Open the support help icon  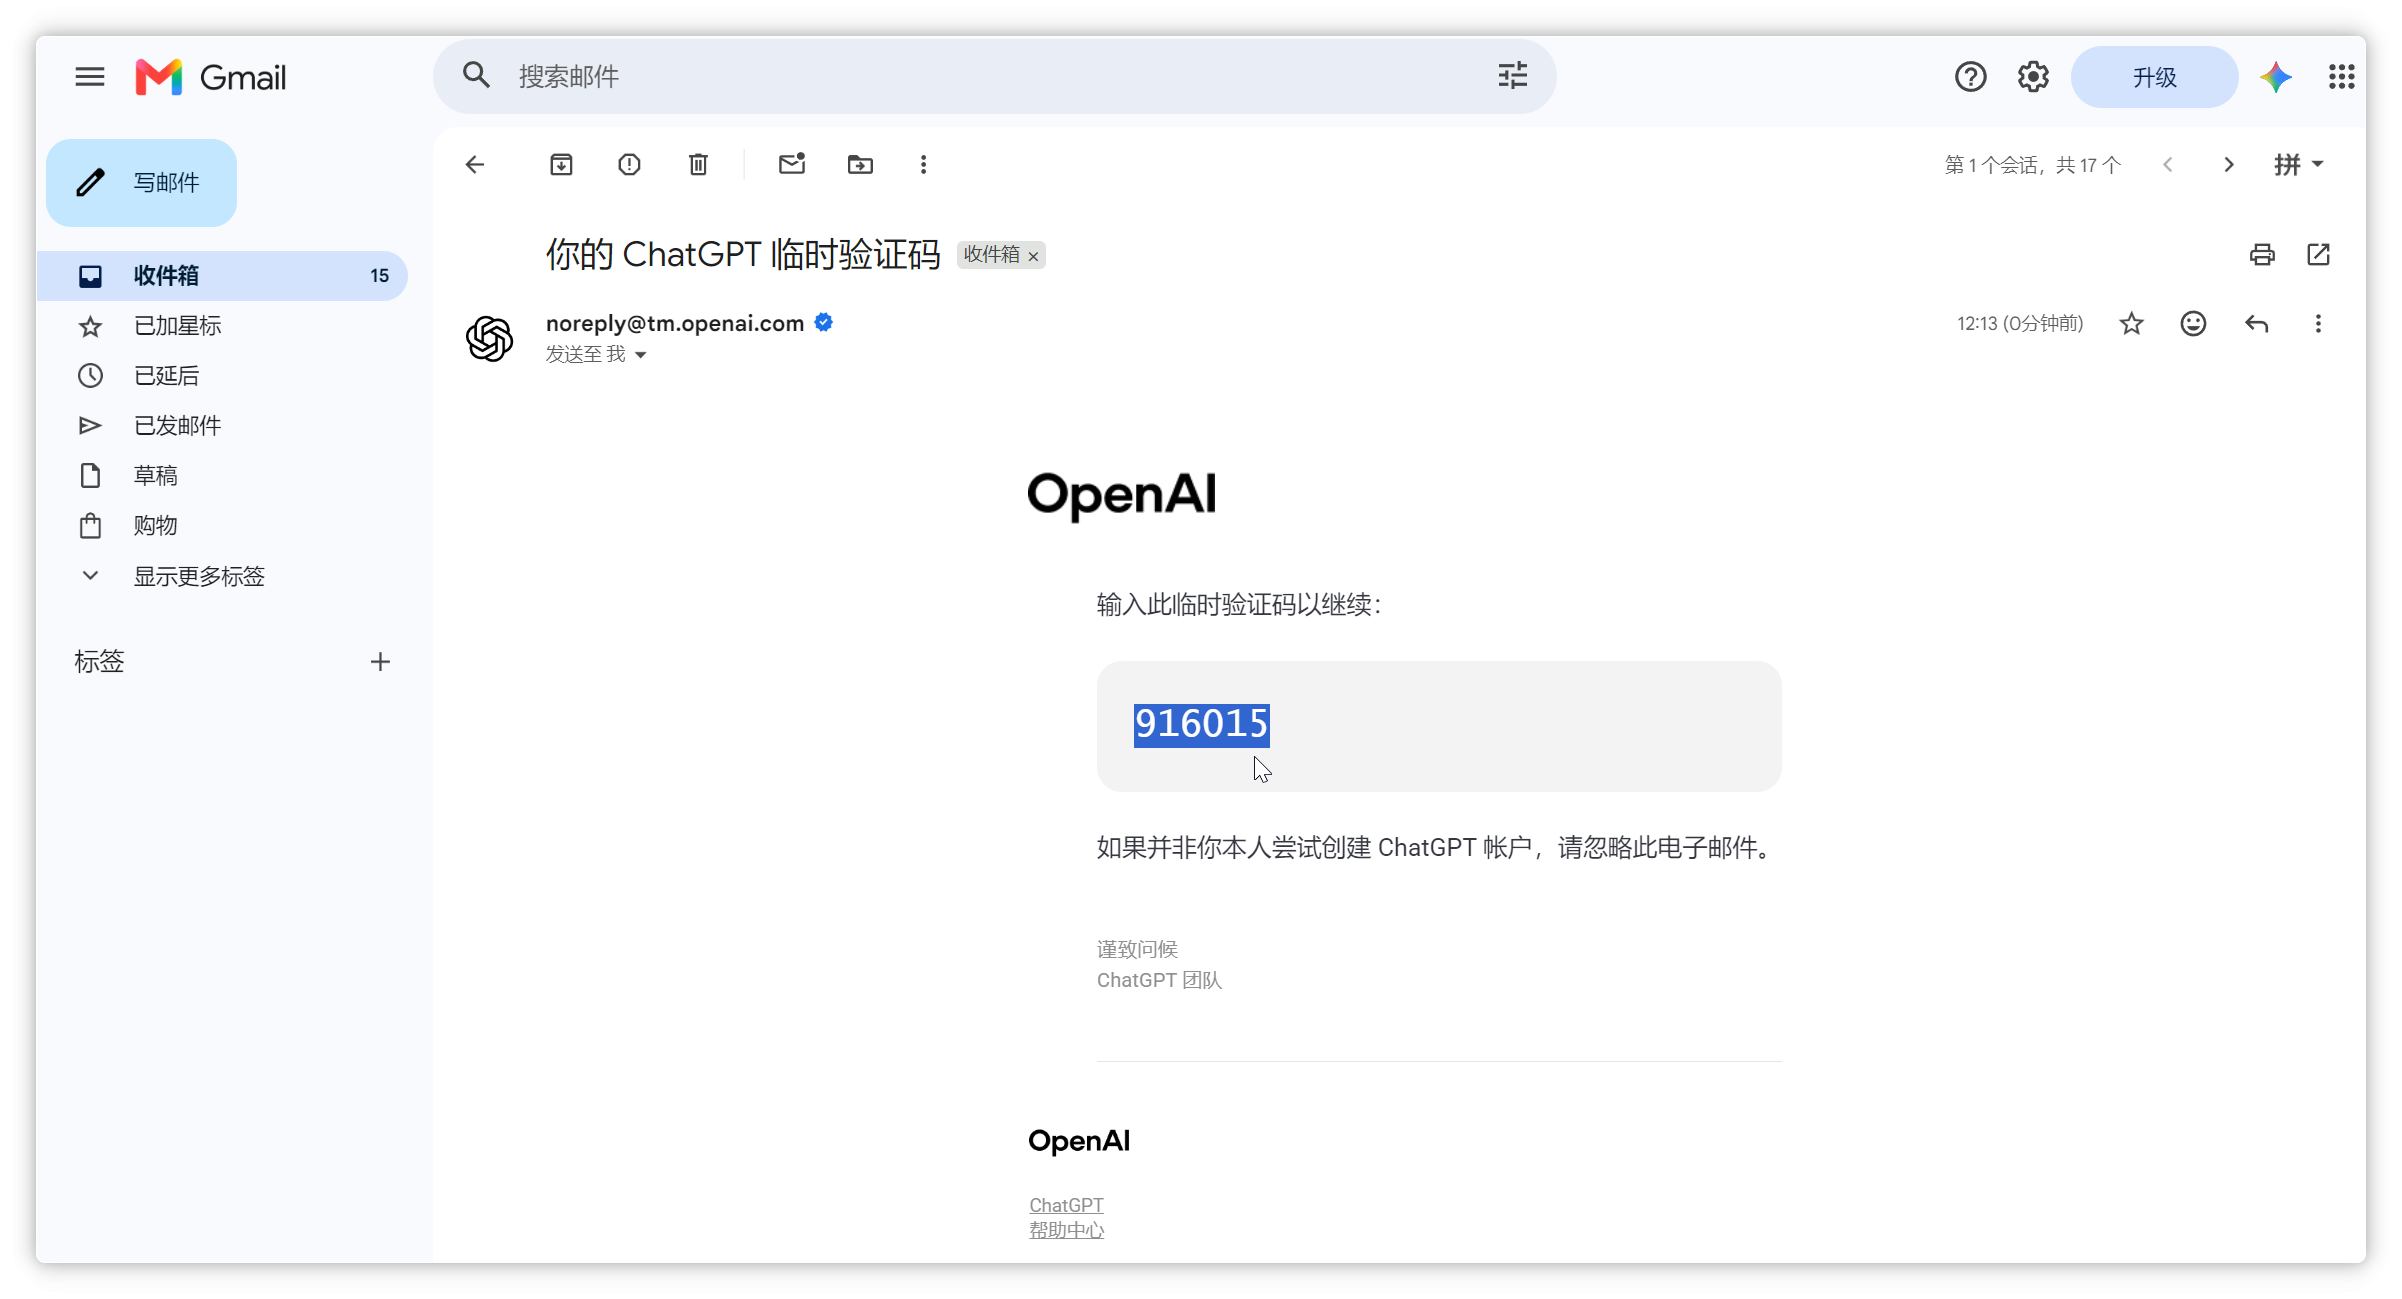[1970, 77]
